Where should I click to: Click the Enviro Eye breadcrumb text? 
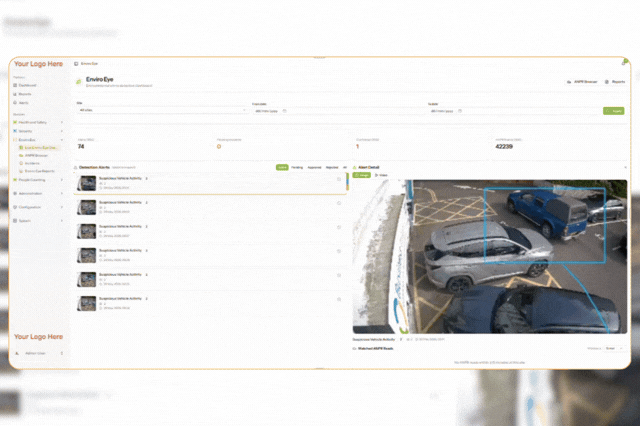(89, 64)
